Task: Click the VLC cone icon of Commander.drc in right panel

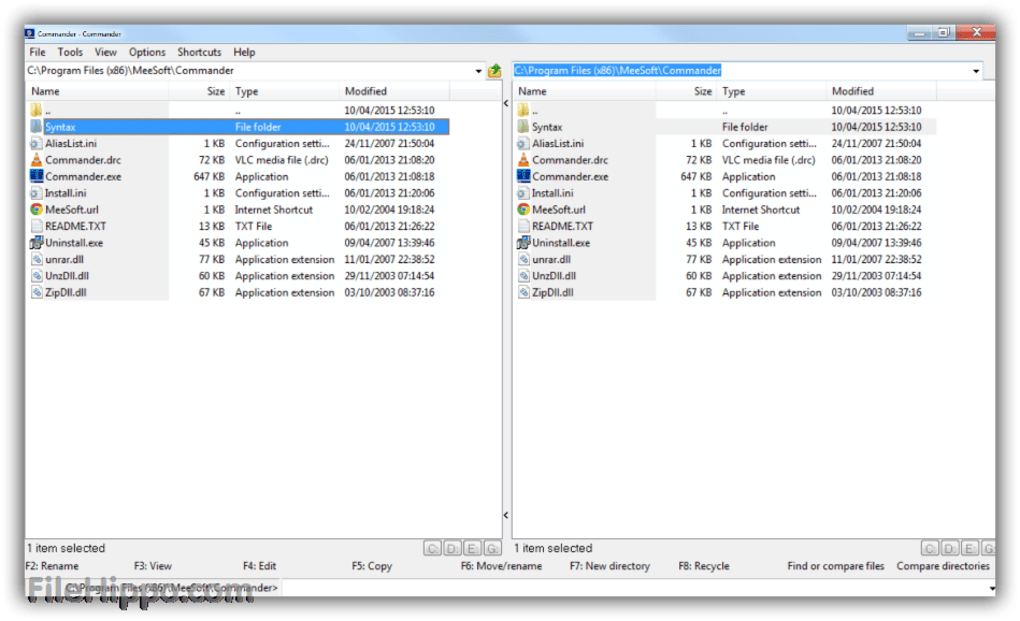Action: (x=524, y=160)
